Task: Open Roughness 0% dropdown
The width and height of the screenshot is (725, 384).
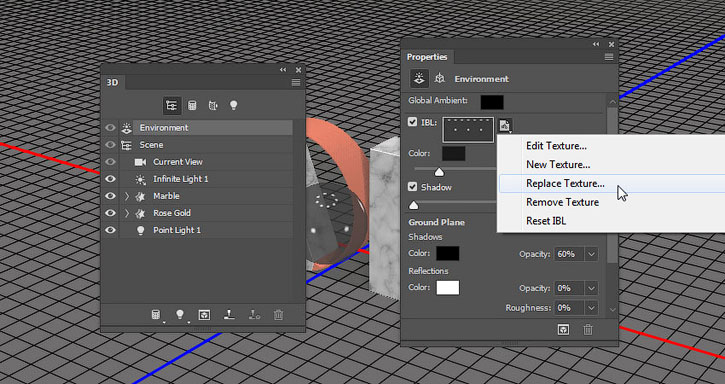Action: [591, 308]
